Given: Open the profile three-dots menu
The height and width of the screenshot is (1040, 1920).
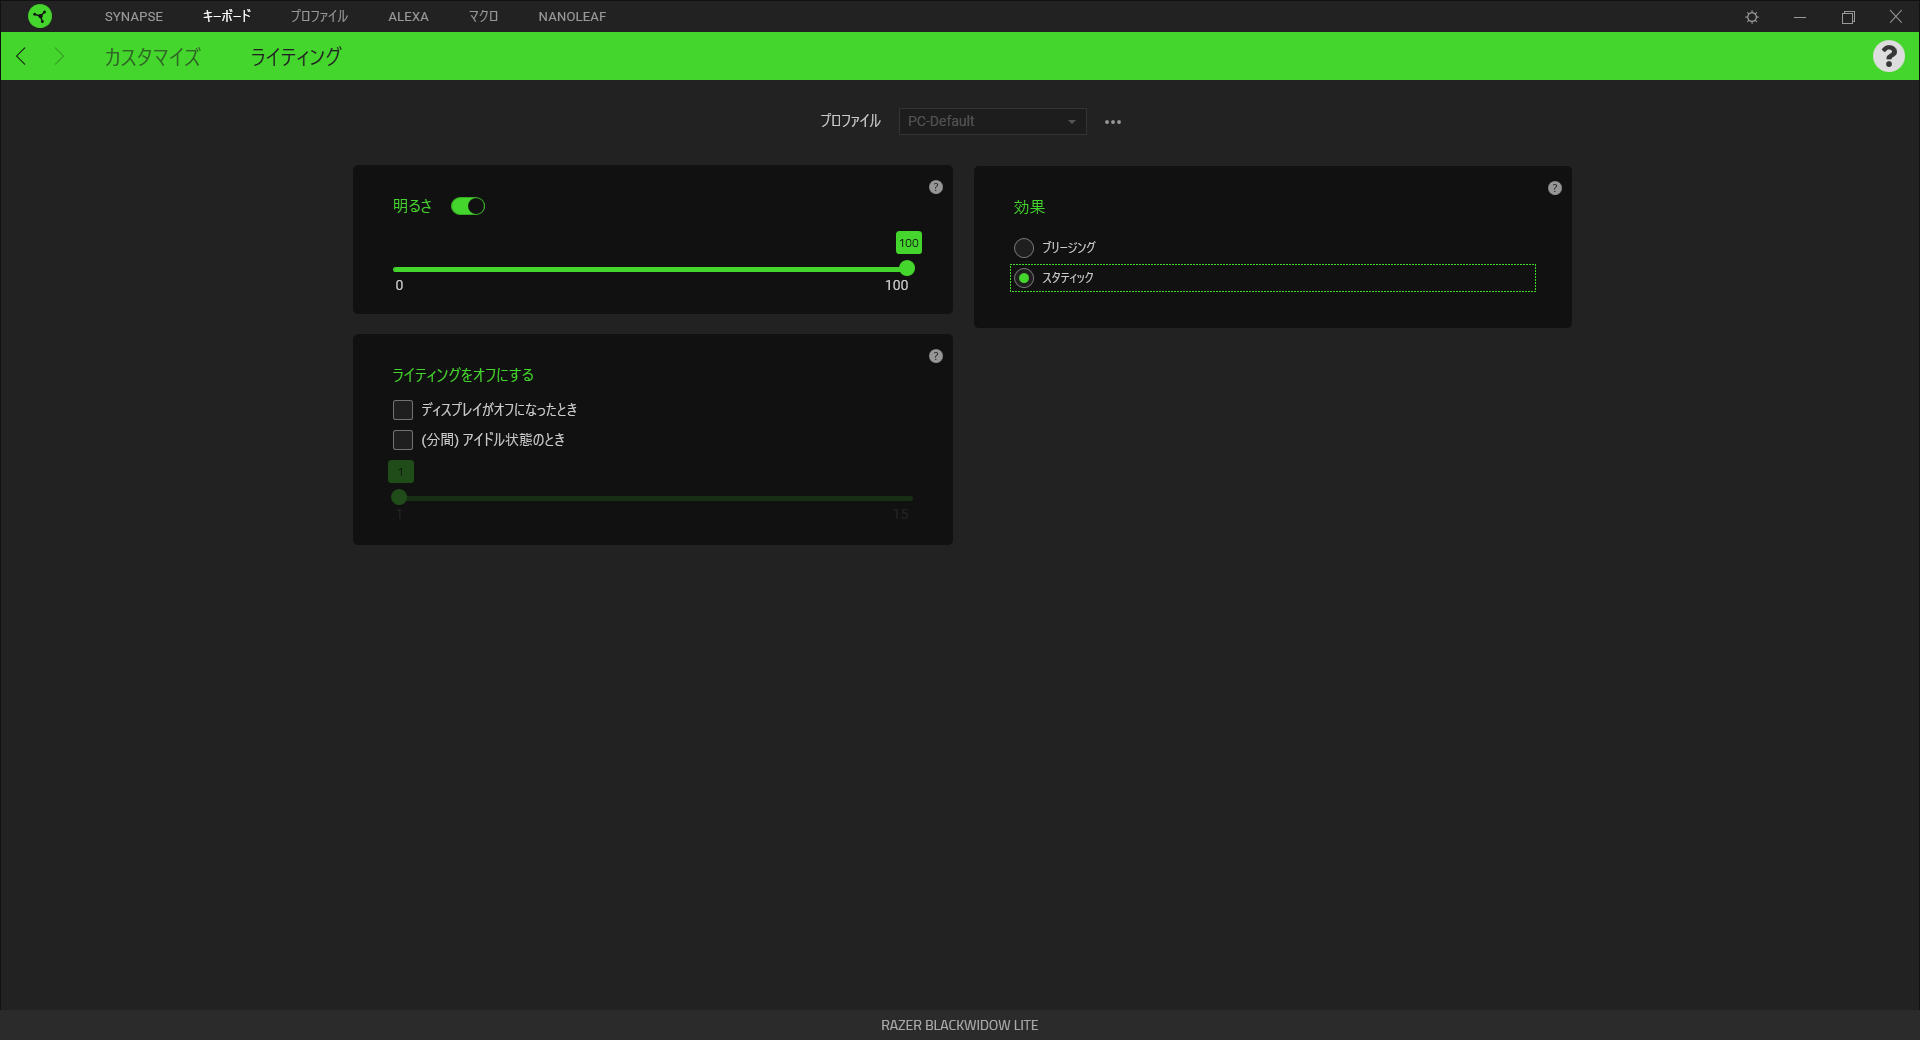Looking at the screenshot, I should 1113,122.
